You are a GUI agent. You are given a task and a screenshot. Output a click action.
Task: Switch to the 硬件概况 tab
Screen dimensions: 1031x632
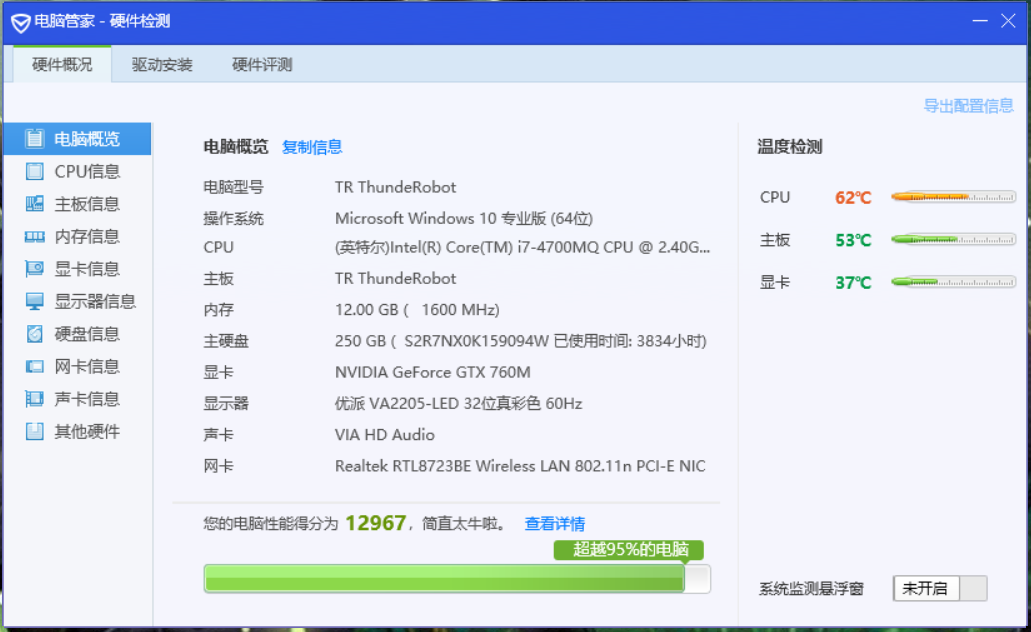62,64
